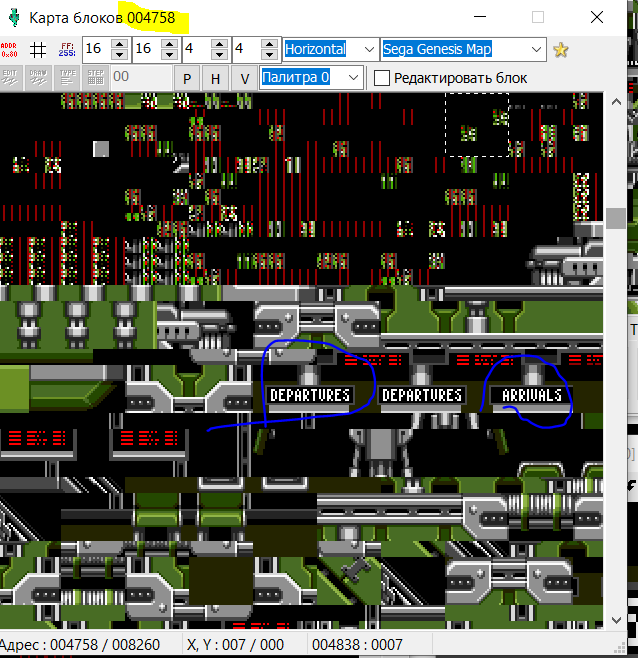Click the FF: 255 value icon
This screenshot has height=658, width=638.
67,50
